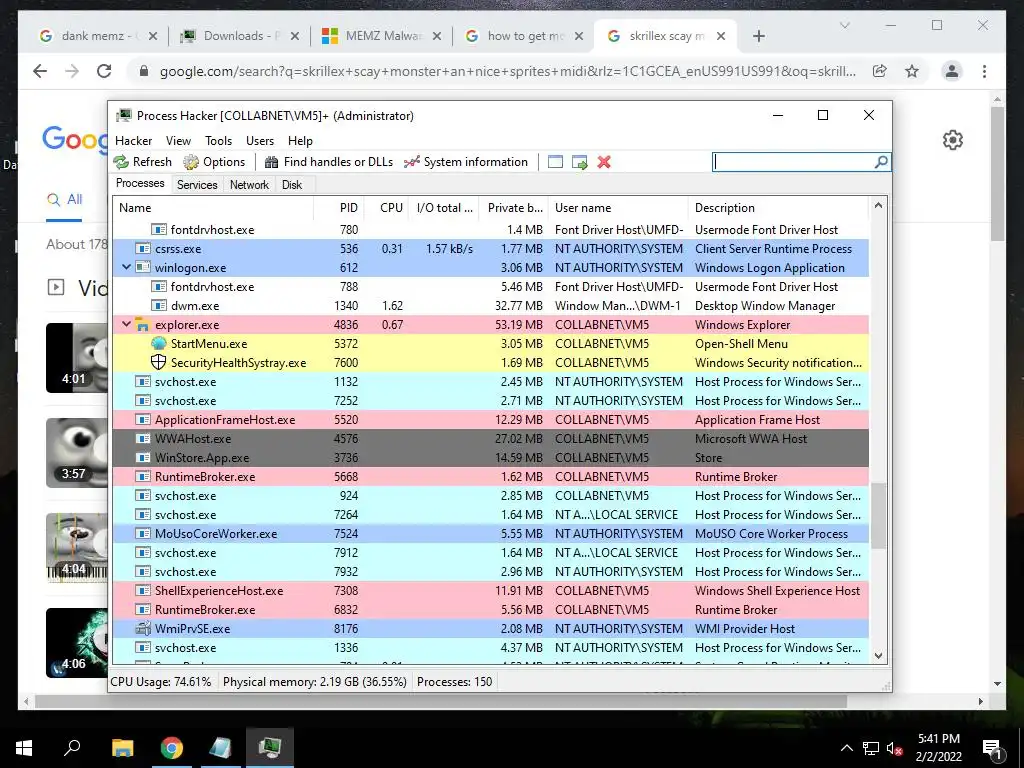Close the how to get Chrome tab

coord(579,36)
